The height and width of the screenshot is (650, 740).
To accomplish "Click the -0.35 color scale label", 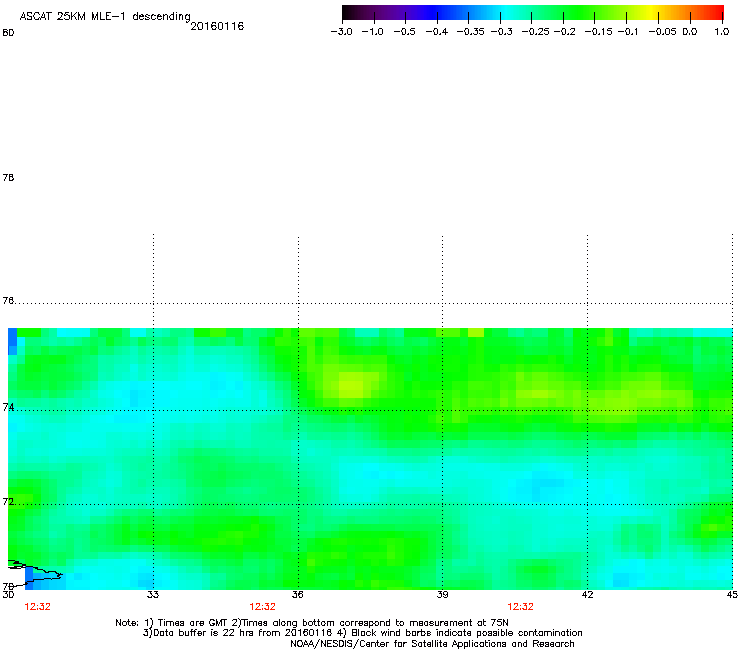I will point(471,32).
